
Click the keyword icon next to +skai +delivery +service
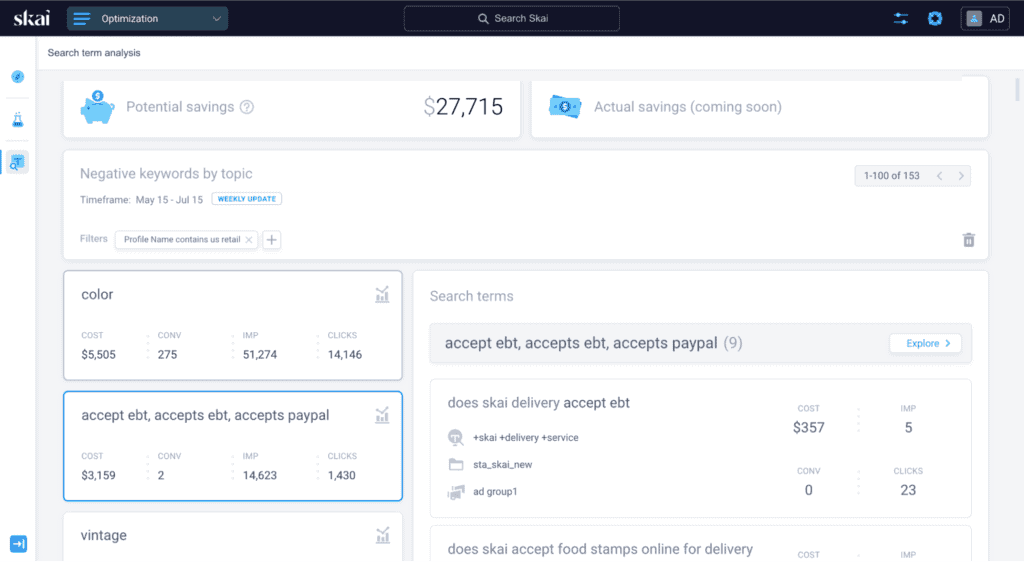point(456,437)
